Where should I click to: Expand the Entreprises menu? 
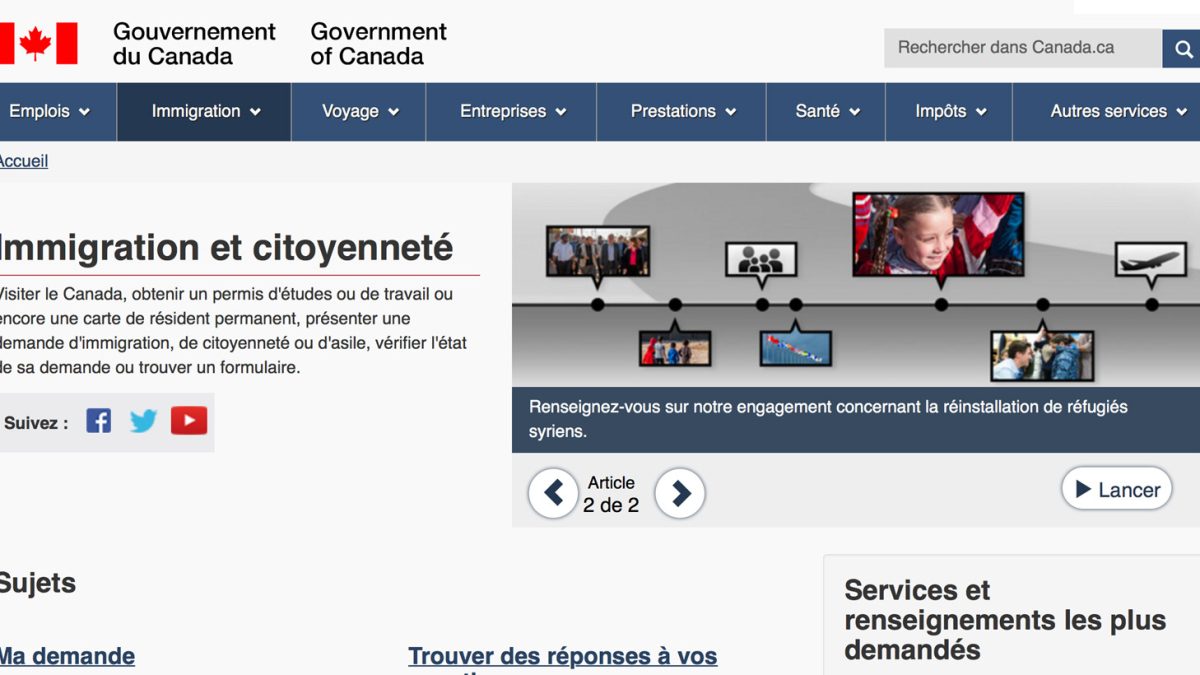(512, 112)
